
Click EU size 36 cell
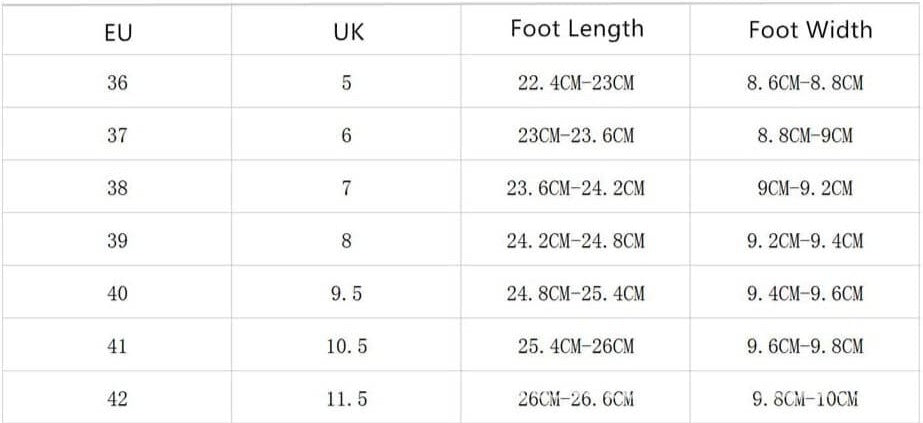(117, 83)
